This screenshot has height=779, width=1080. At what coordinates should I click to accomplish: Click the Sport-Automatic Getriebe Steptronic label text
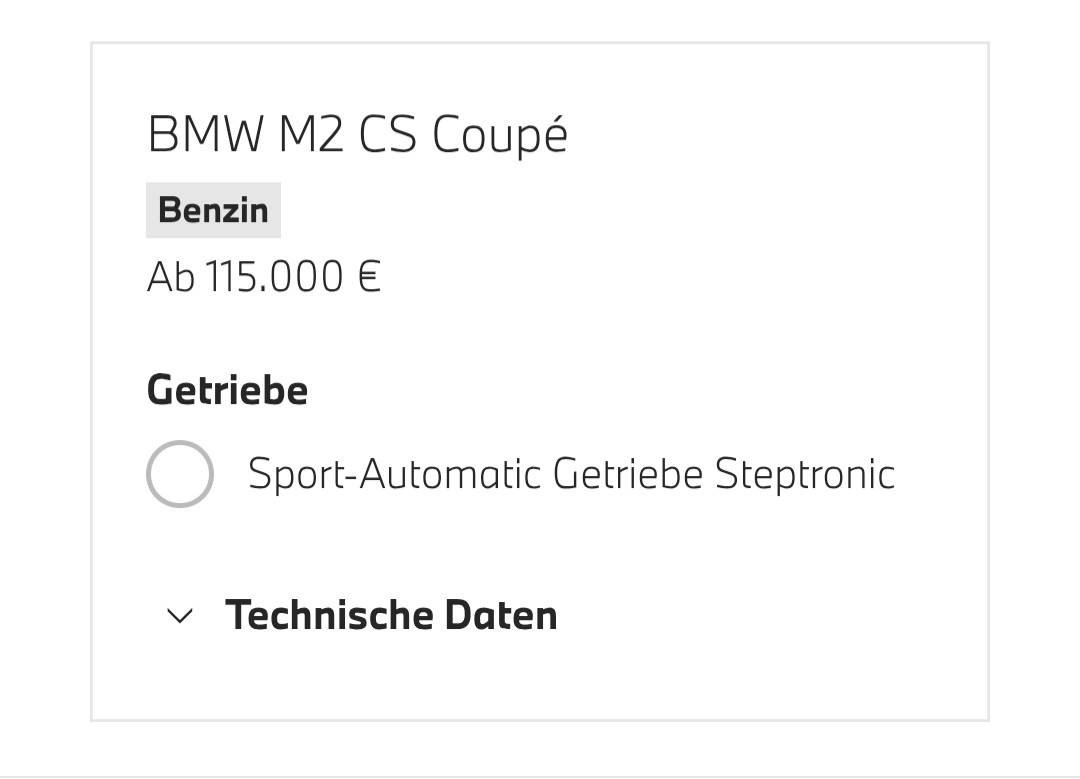point(571,474)
